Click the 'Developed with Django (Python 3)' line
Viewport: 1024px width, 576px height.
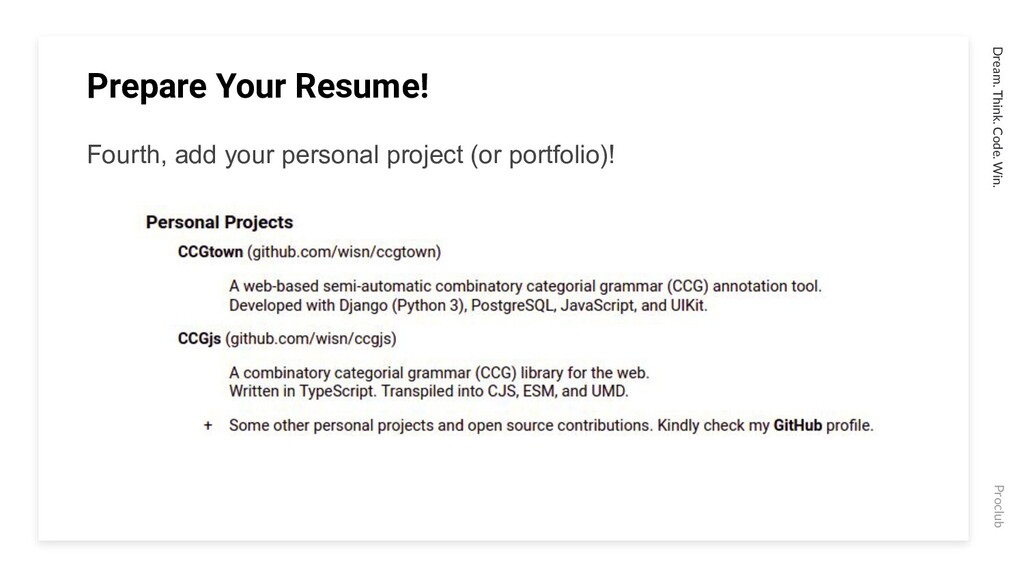coord(468,306)
